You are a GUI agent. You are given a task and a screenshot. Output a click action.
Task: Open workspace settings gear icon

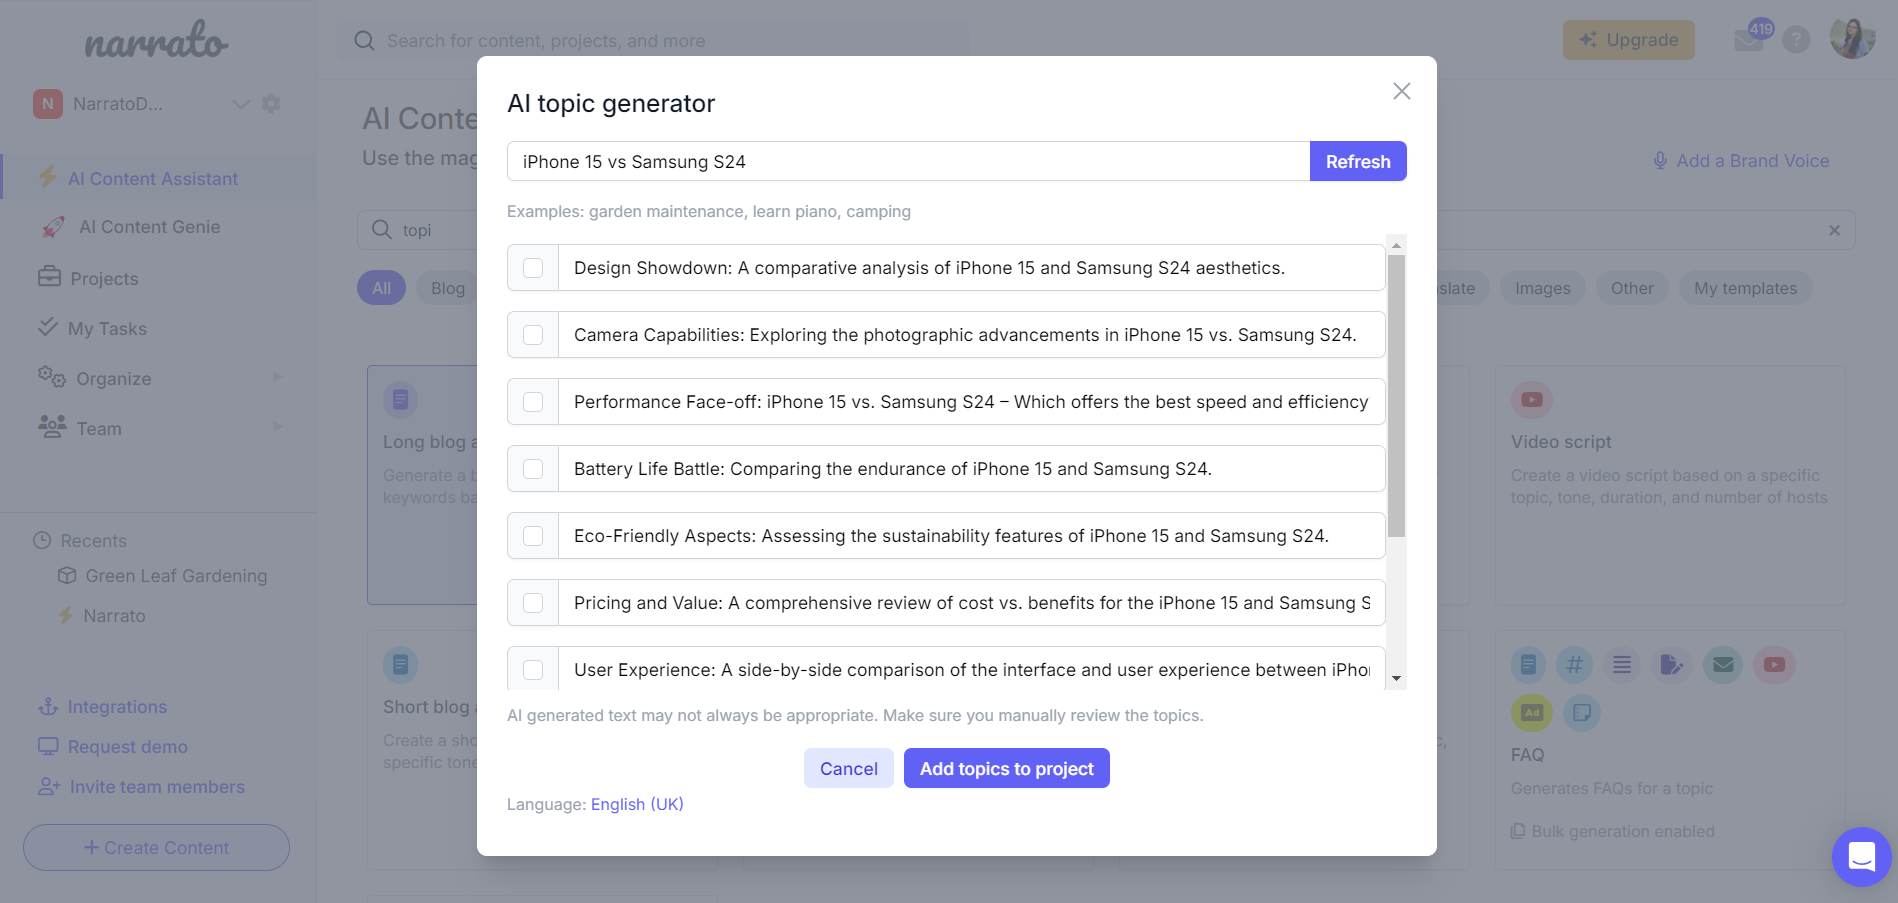click(271, 104)
